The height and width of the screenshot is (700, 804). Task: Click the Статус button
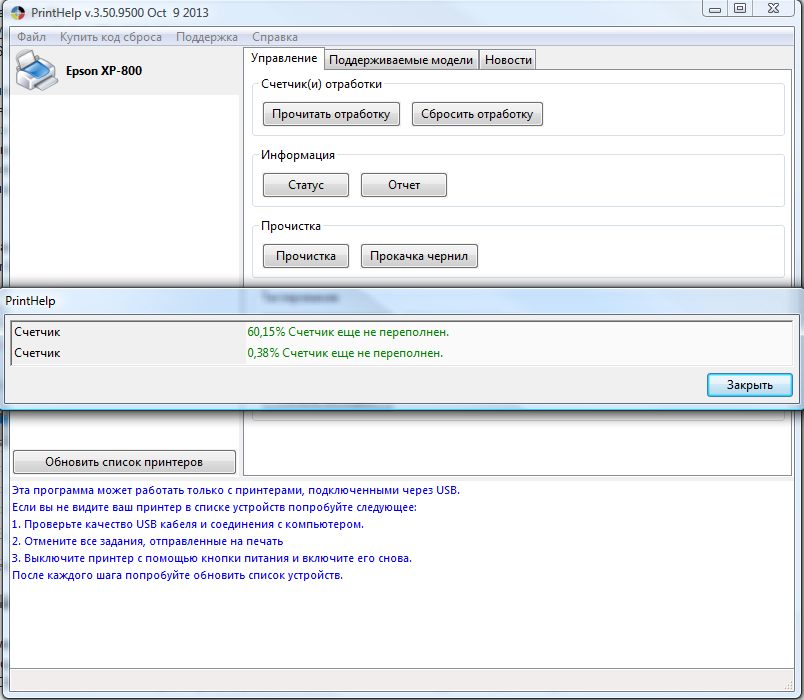[x=306, y=185]
